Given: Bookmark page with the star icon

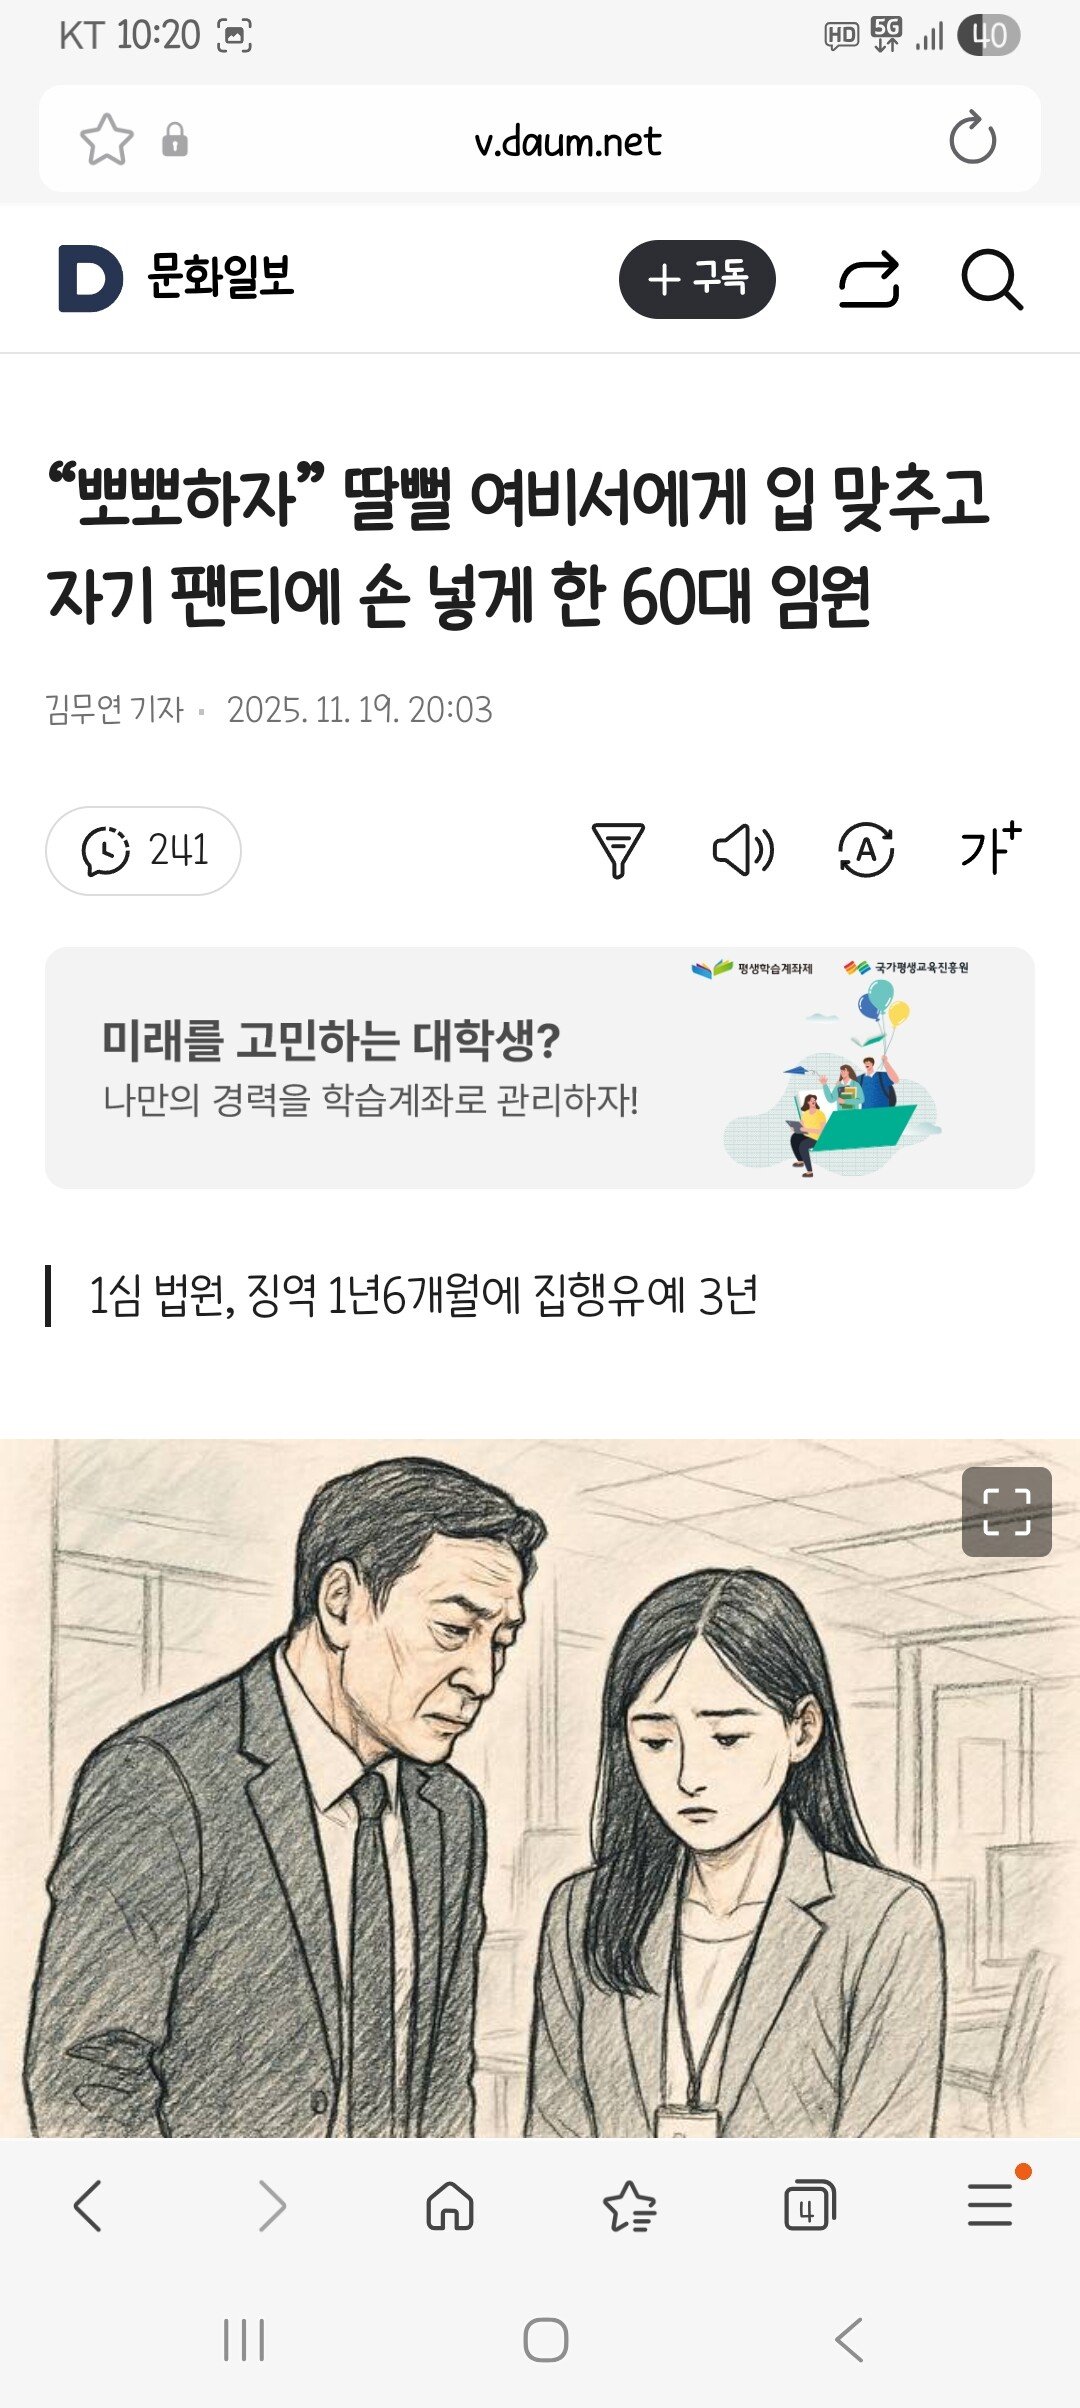Looking at the screenshot, I should (106, 139).
